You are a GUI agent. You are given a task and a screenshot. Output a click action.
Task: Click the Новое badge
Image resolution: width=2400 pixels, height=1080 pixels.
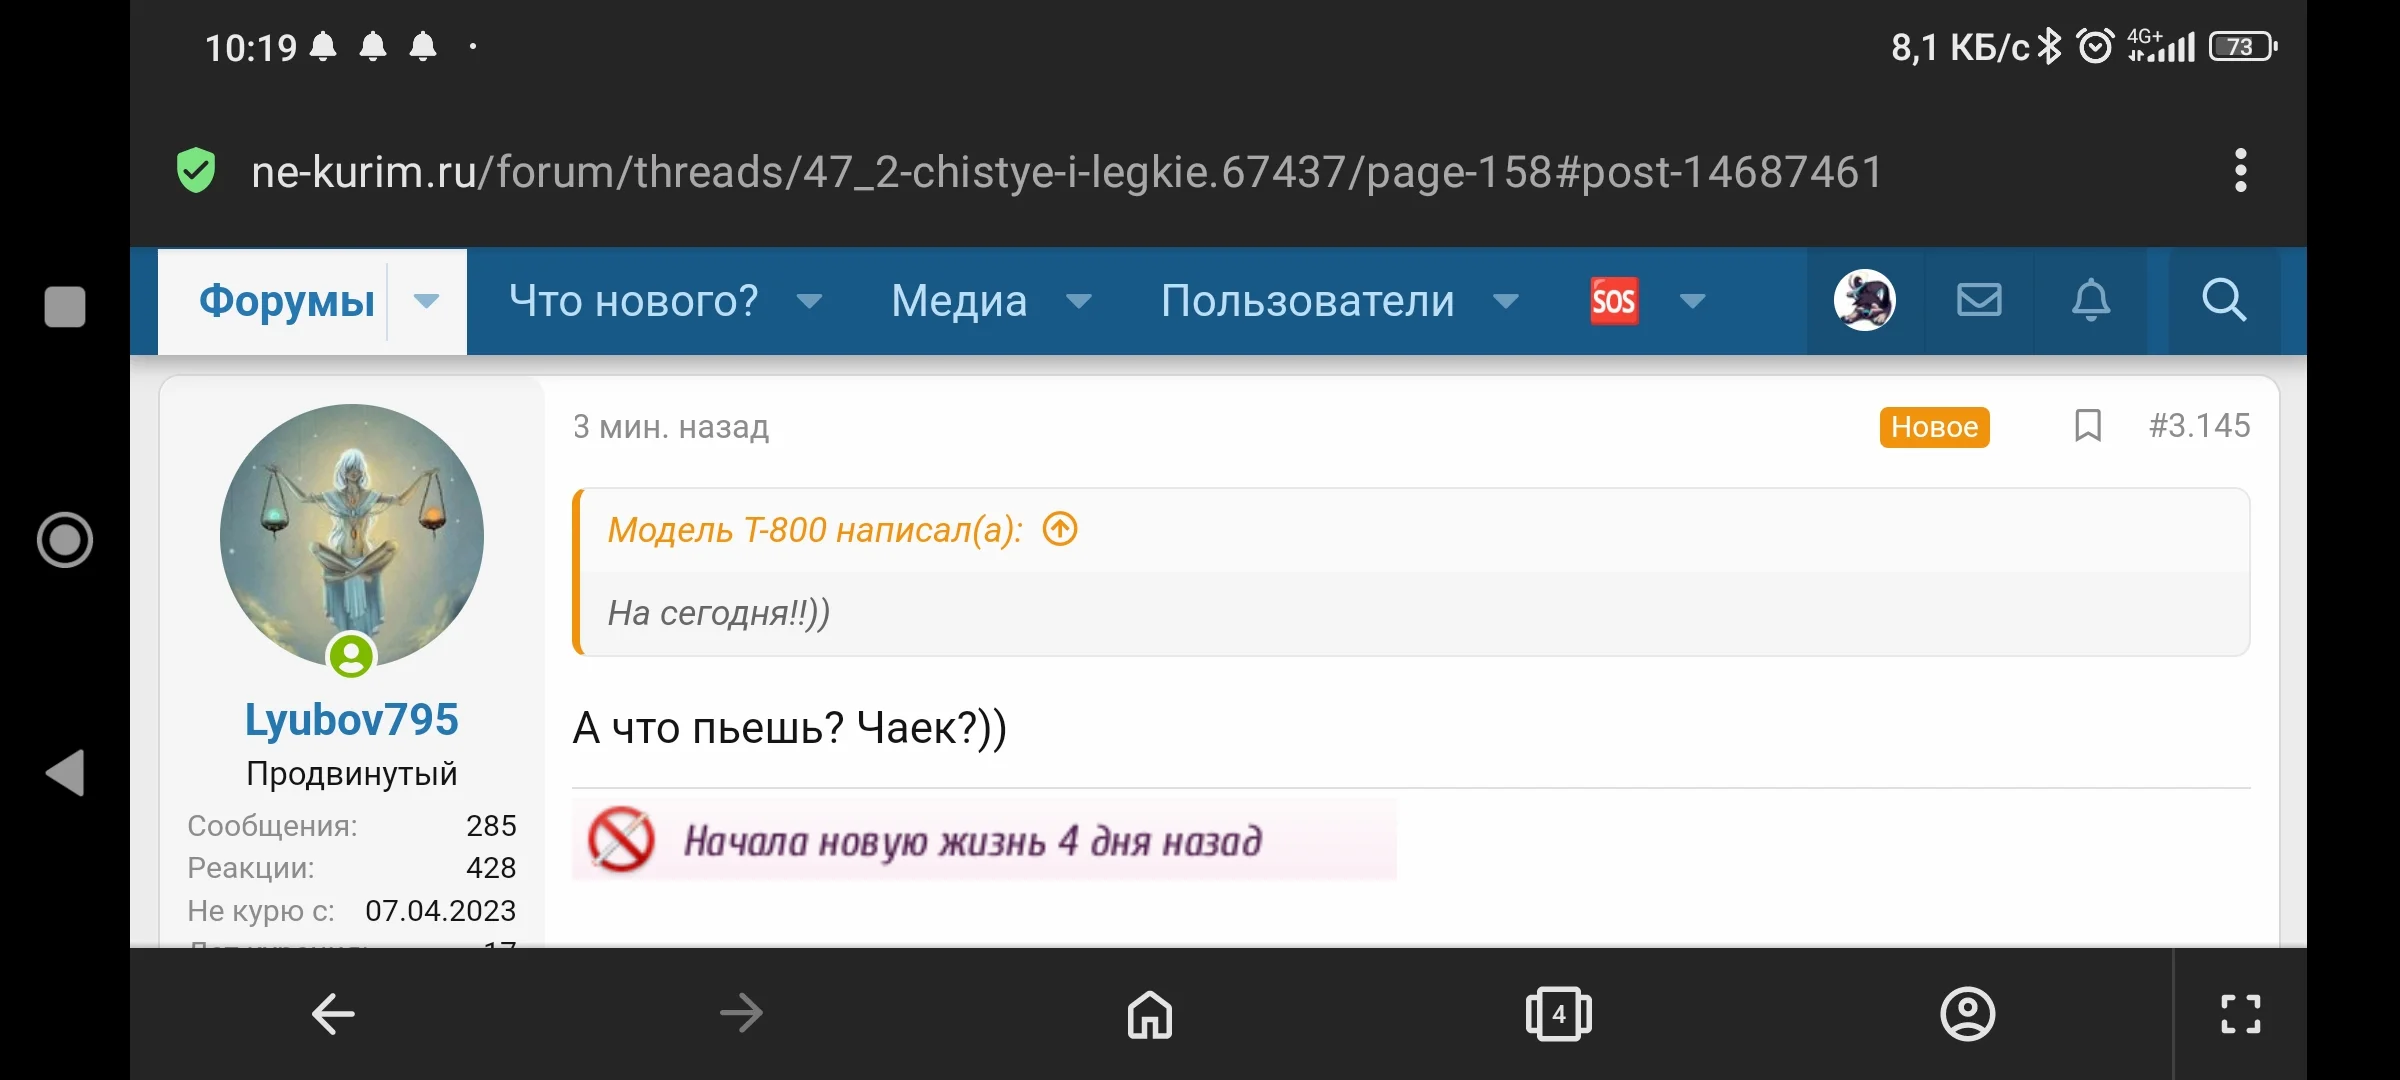[x=1933, y=426]
